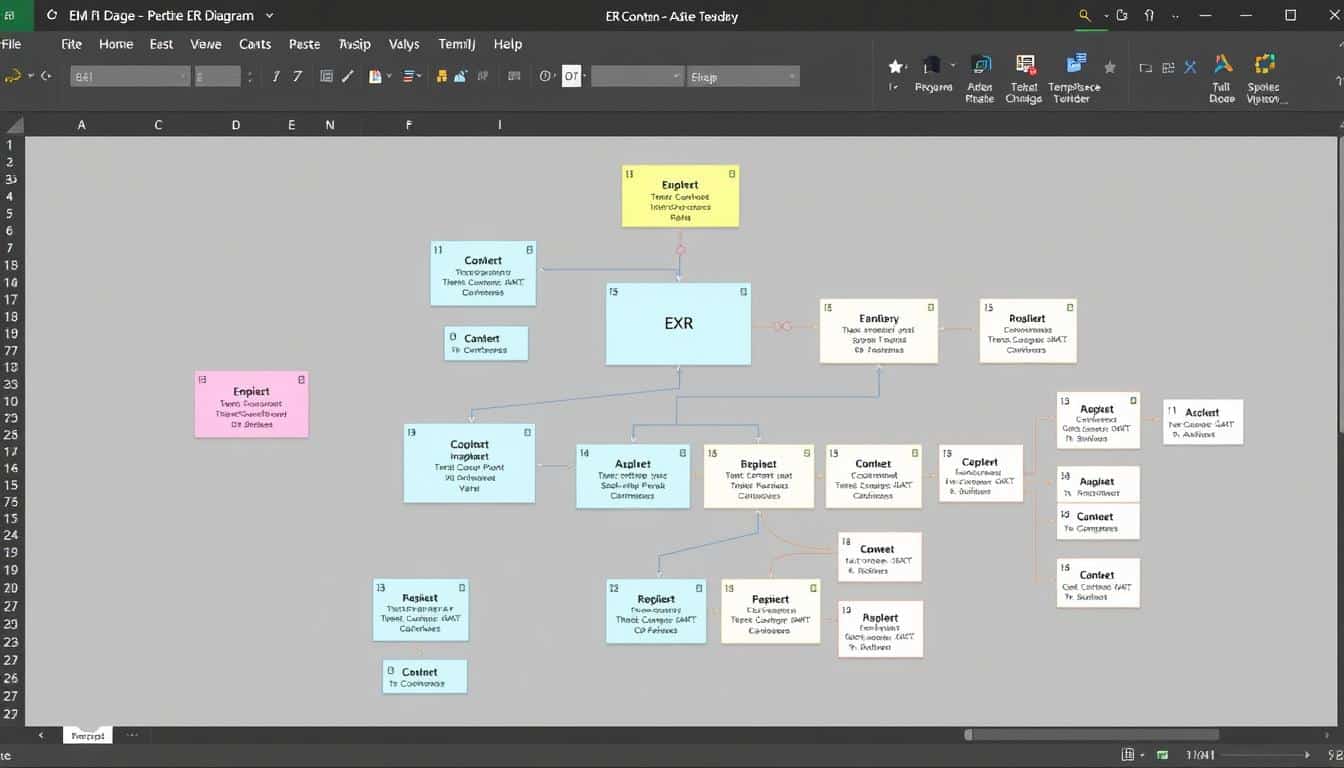The image size is (1344, 768).
Task: Open the File menu
Action: click(11, 44)
